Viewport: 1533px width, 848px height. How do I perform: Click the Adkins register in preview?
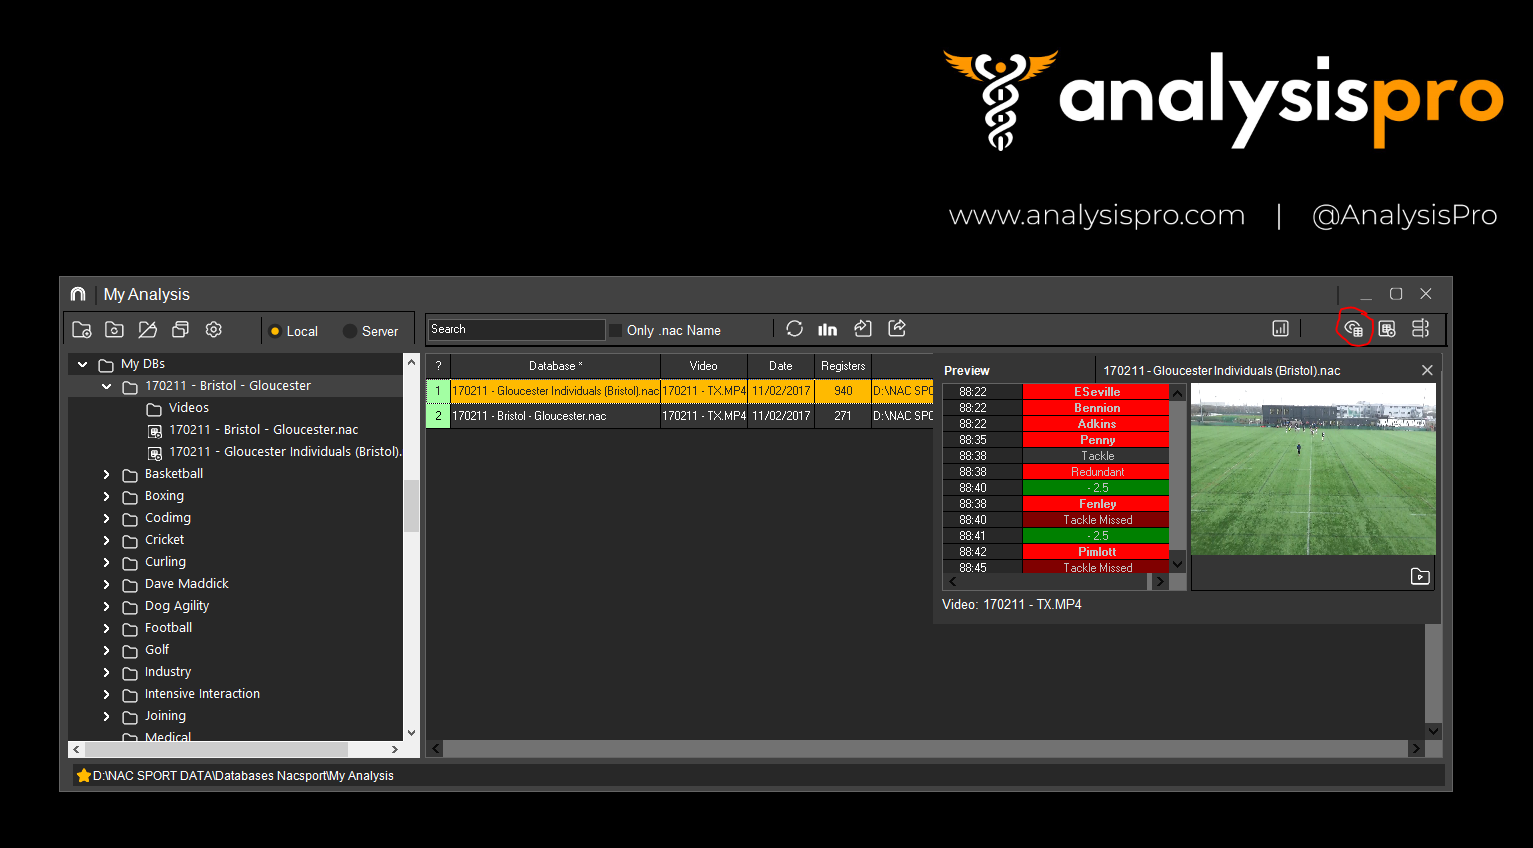coord(1096,424)
